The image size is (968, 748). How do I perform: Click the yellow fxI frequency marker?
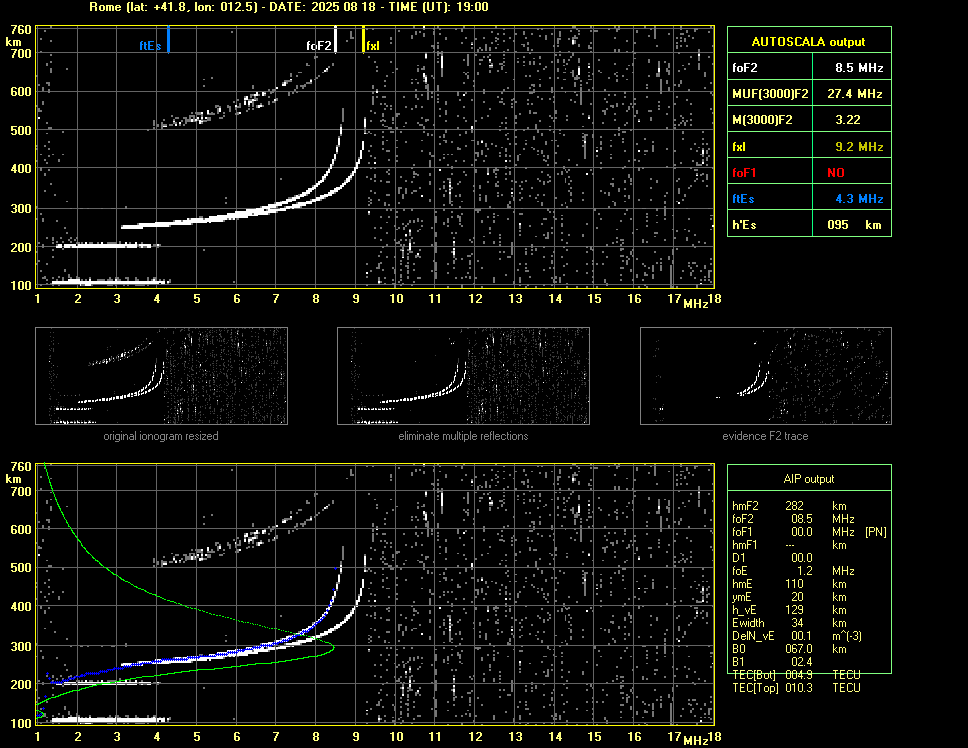[x=363, y=39]
